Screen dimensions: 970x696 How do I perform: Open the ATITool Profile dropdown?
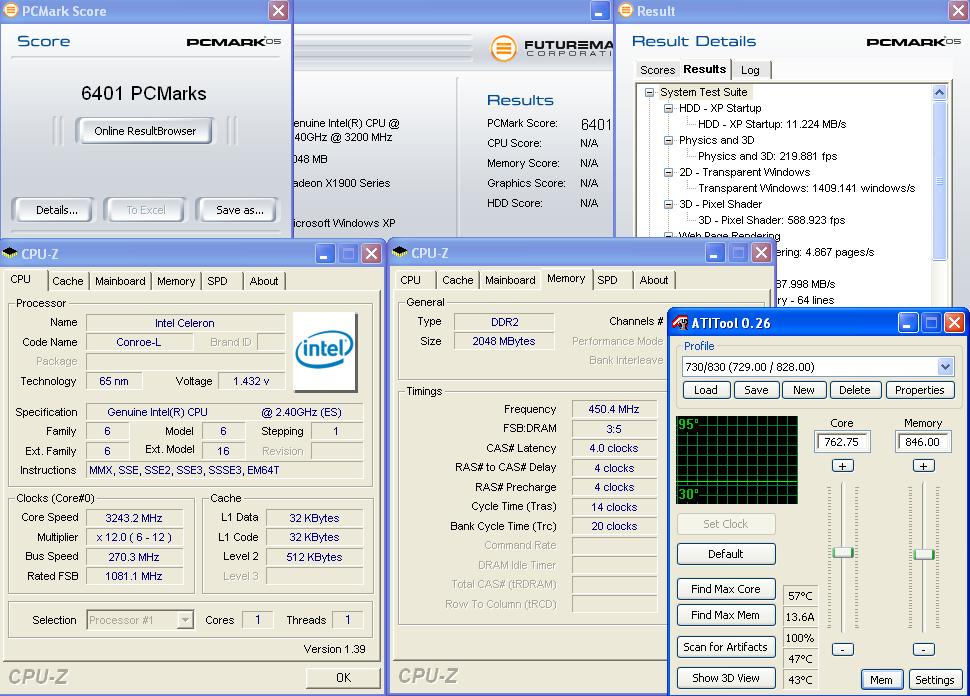(x=945, y=367)
